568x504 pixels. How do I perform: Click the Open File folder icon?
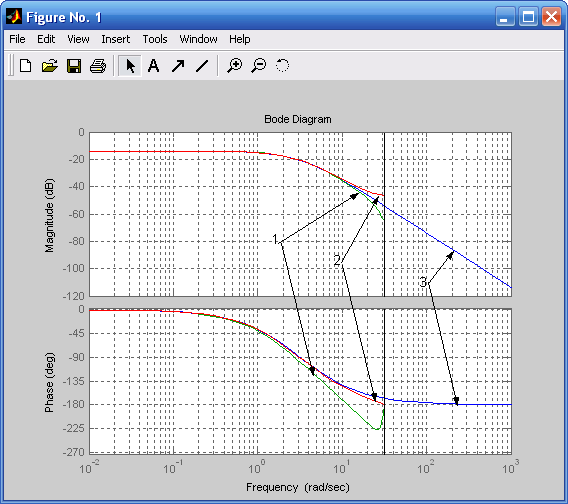point(50,66)
